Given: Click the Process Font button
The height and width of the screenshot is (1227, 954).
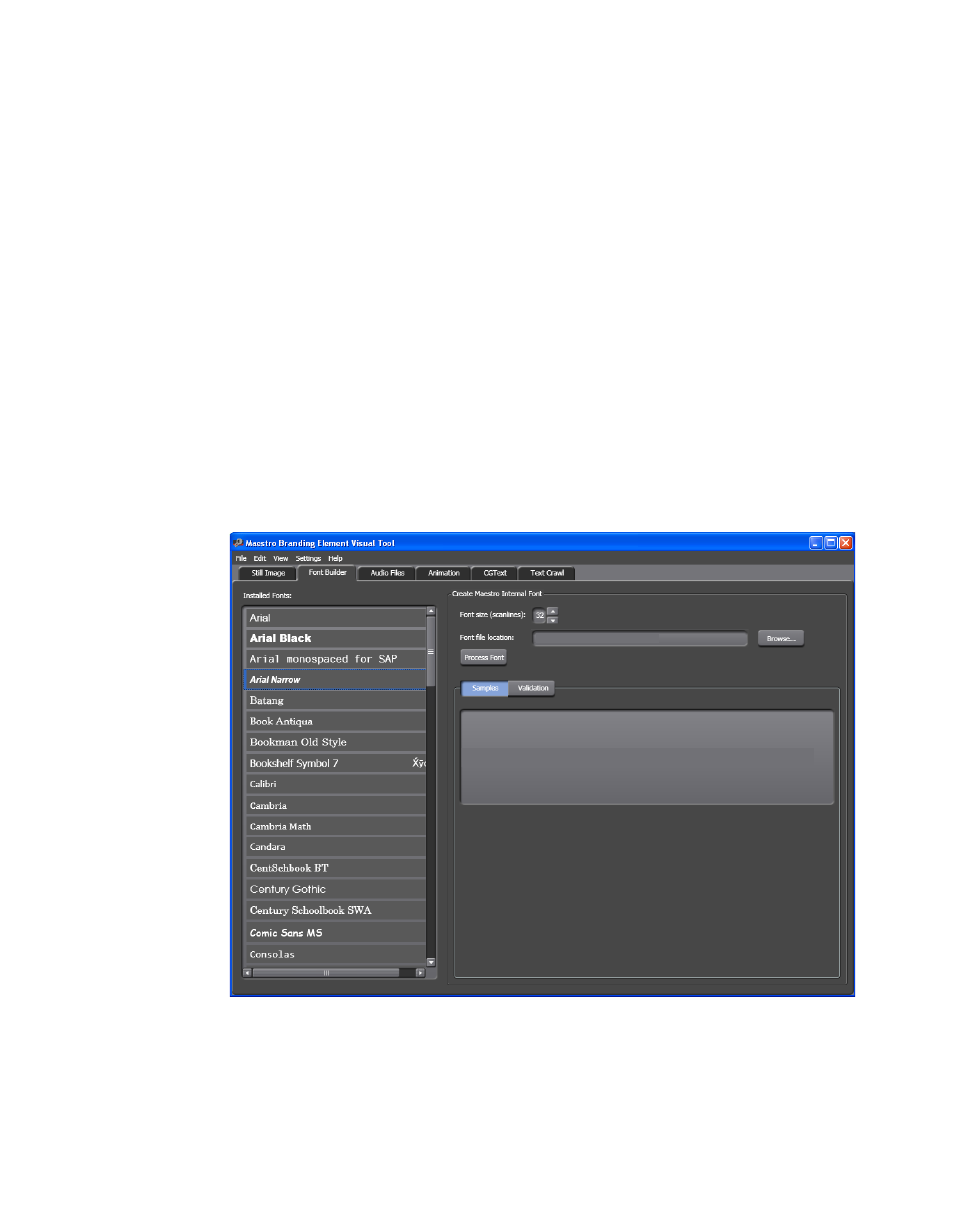Looking at the screenshot, I should (x=484, y=657).
